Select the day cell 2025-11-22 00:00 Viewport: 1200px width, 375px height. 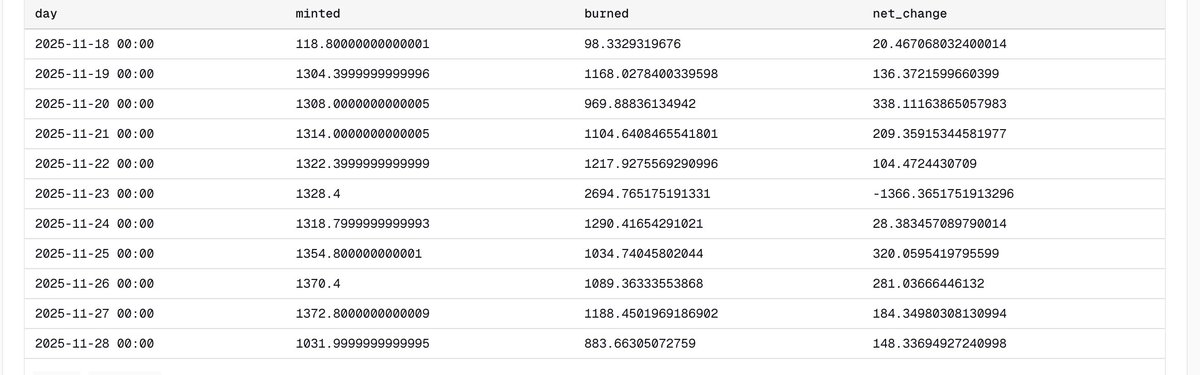[94, 164]
